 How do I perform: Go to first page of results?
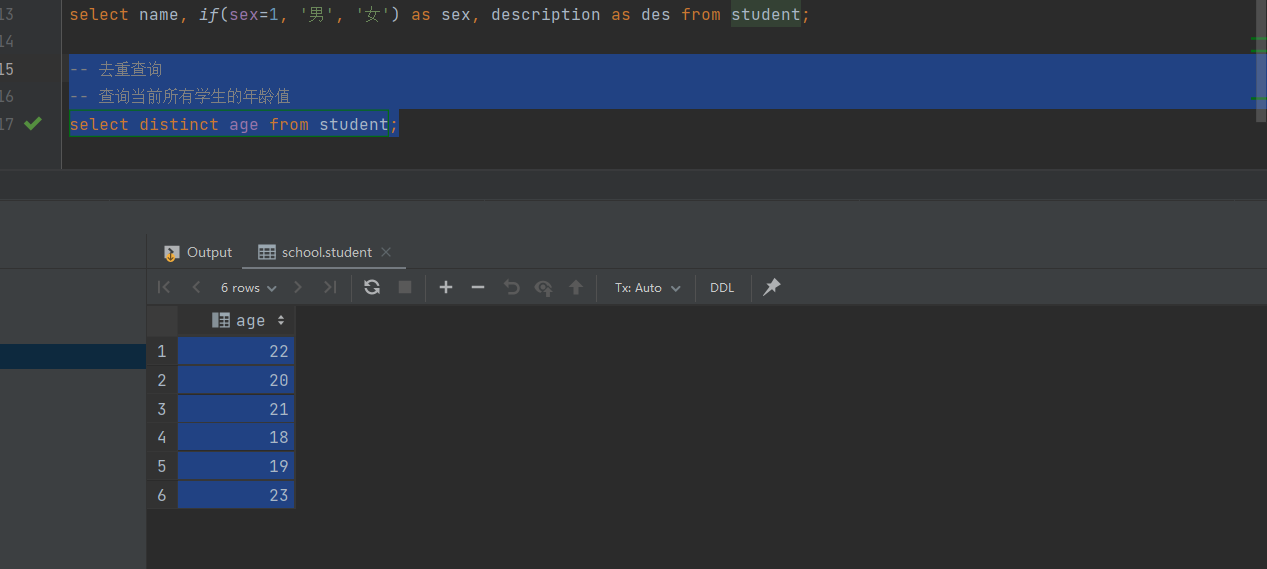(164, 287)
